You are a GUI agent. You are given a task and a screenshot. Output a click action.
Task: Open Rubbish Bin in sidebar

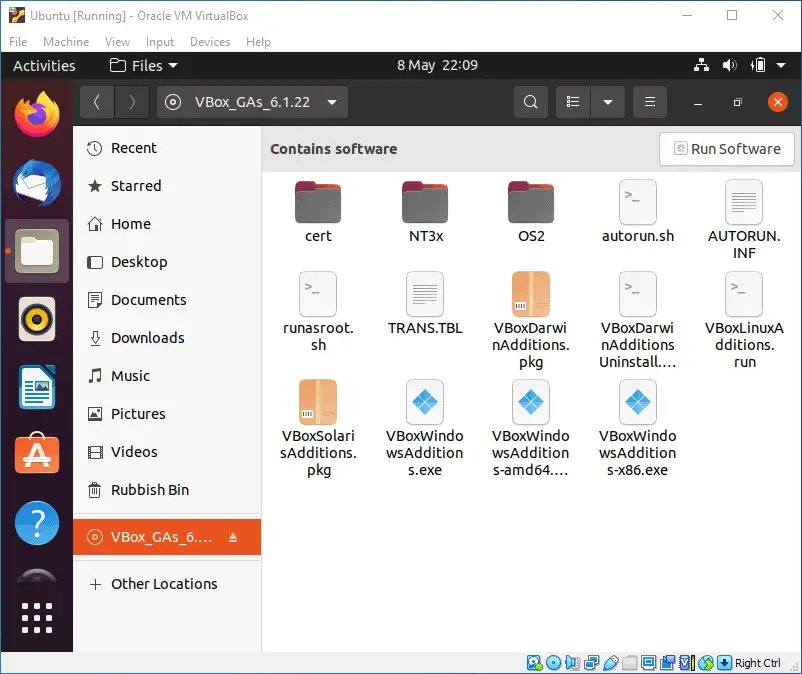pos(167,489)
